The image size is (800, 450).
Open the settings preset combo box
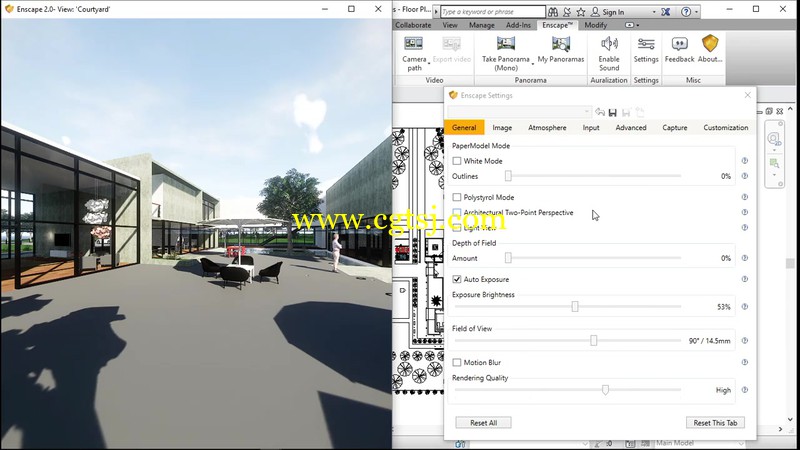(519, 112)
